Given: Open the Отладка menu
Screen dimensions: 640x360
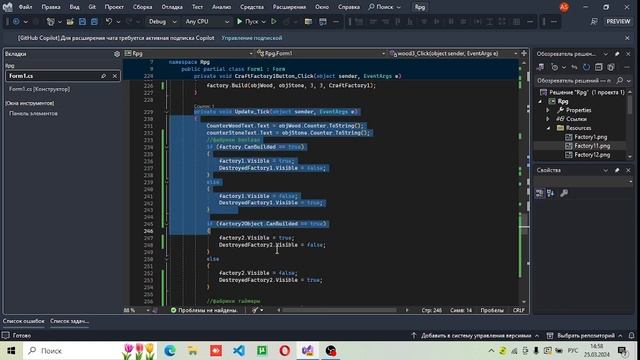Looking at the screenshot, I should click(172, 7).
